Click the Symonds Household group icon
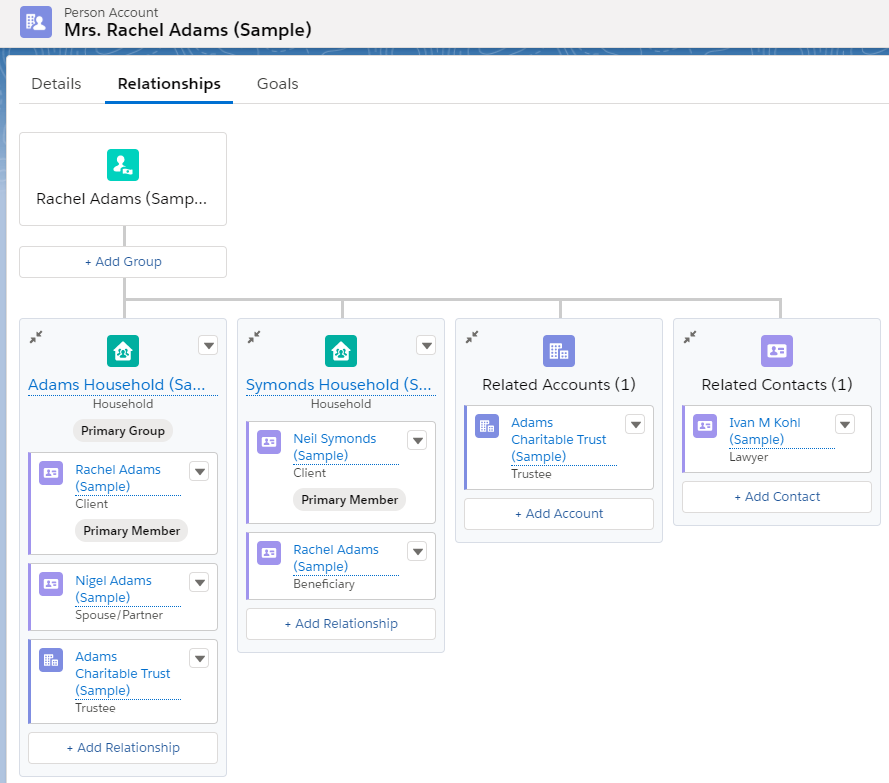Image resolution: width=889 pixels, height=783 pixels. 341,351
